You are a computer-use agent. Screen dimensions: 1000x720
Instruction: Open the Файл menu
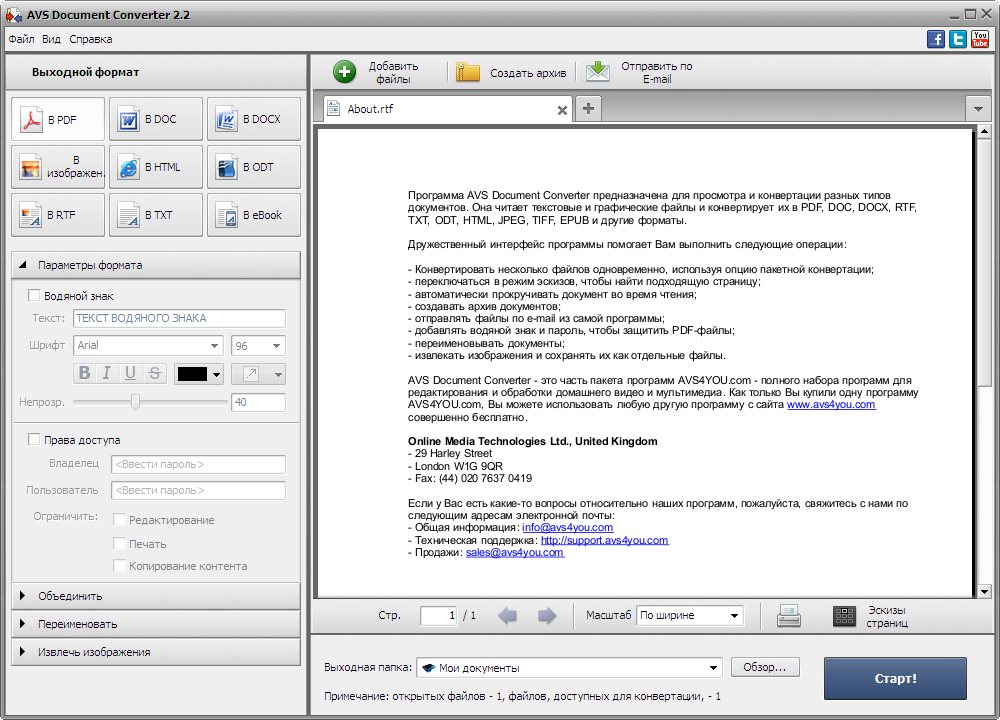(x=21, y=39)
